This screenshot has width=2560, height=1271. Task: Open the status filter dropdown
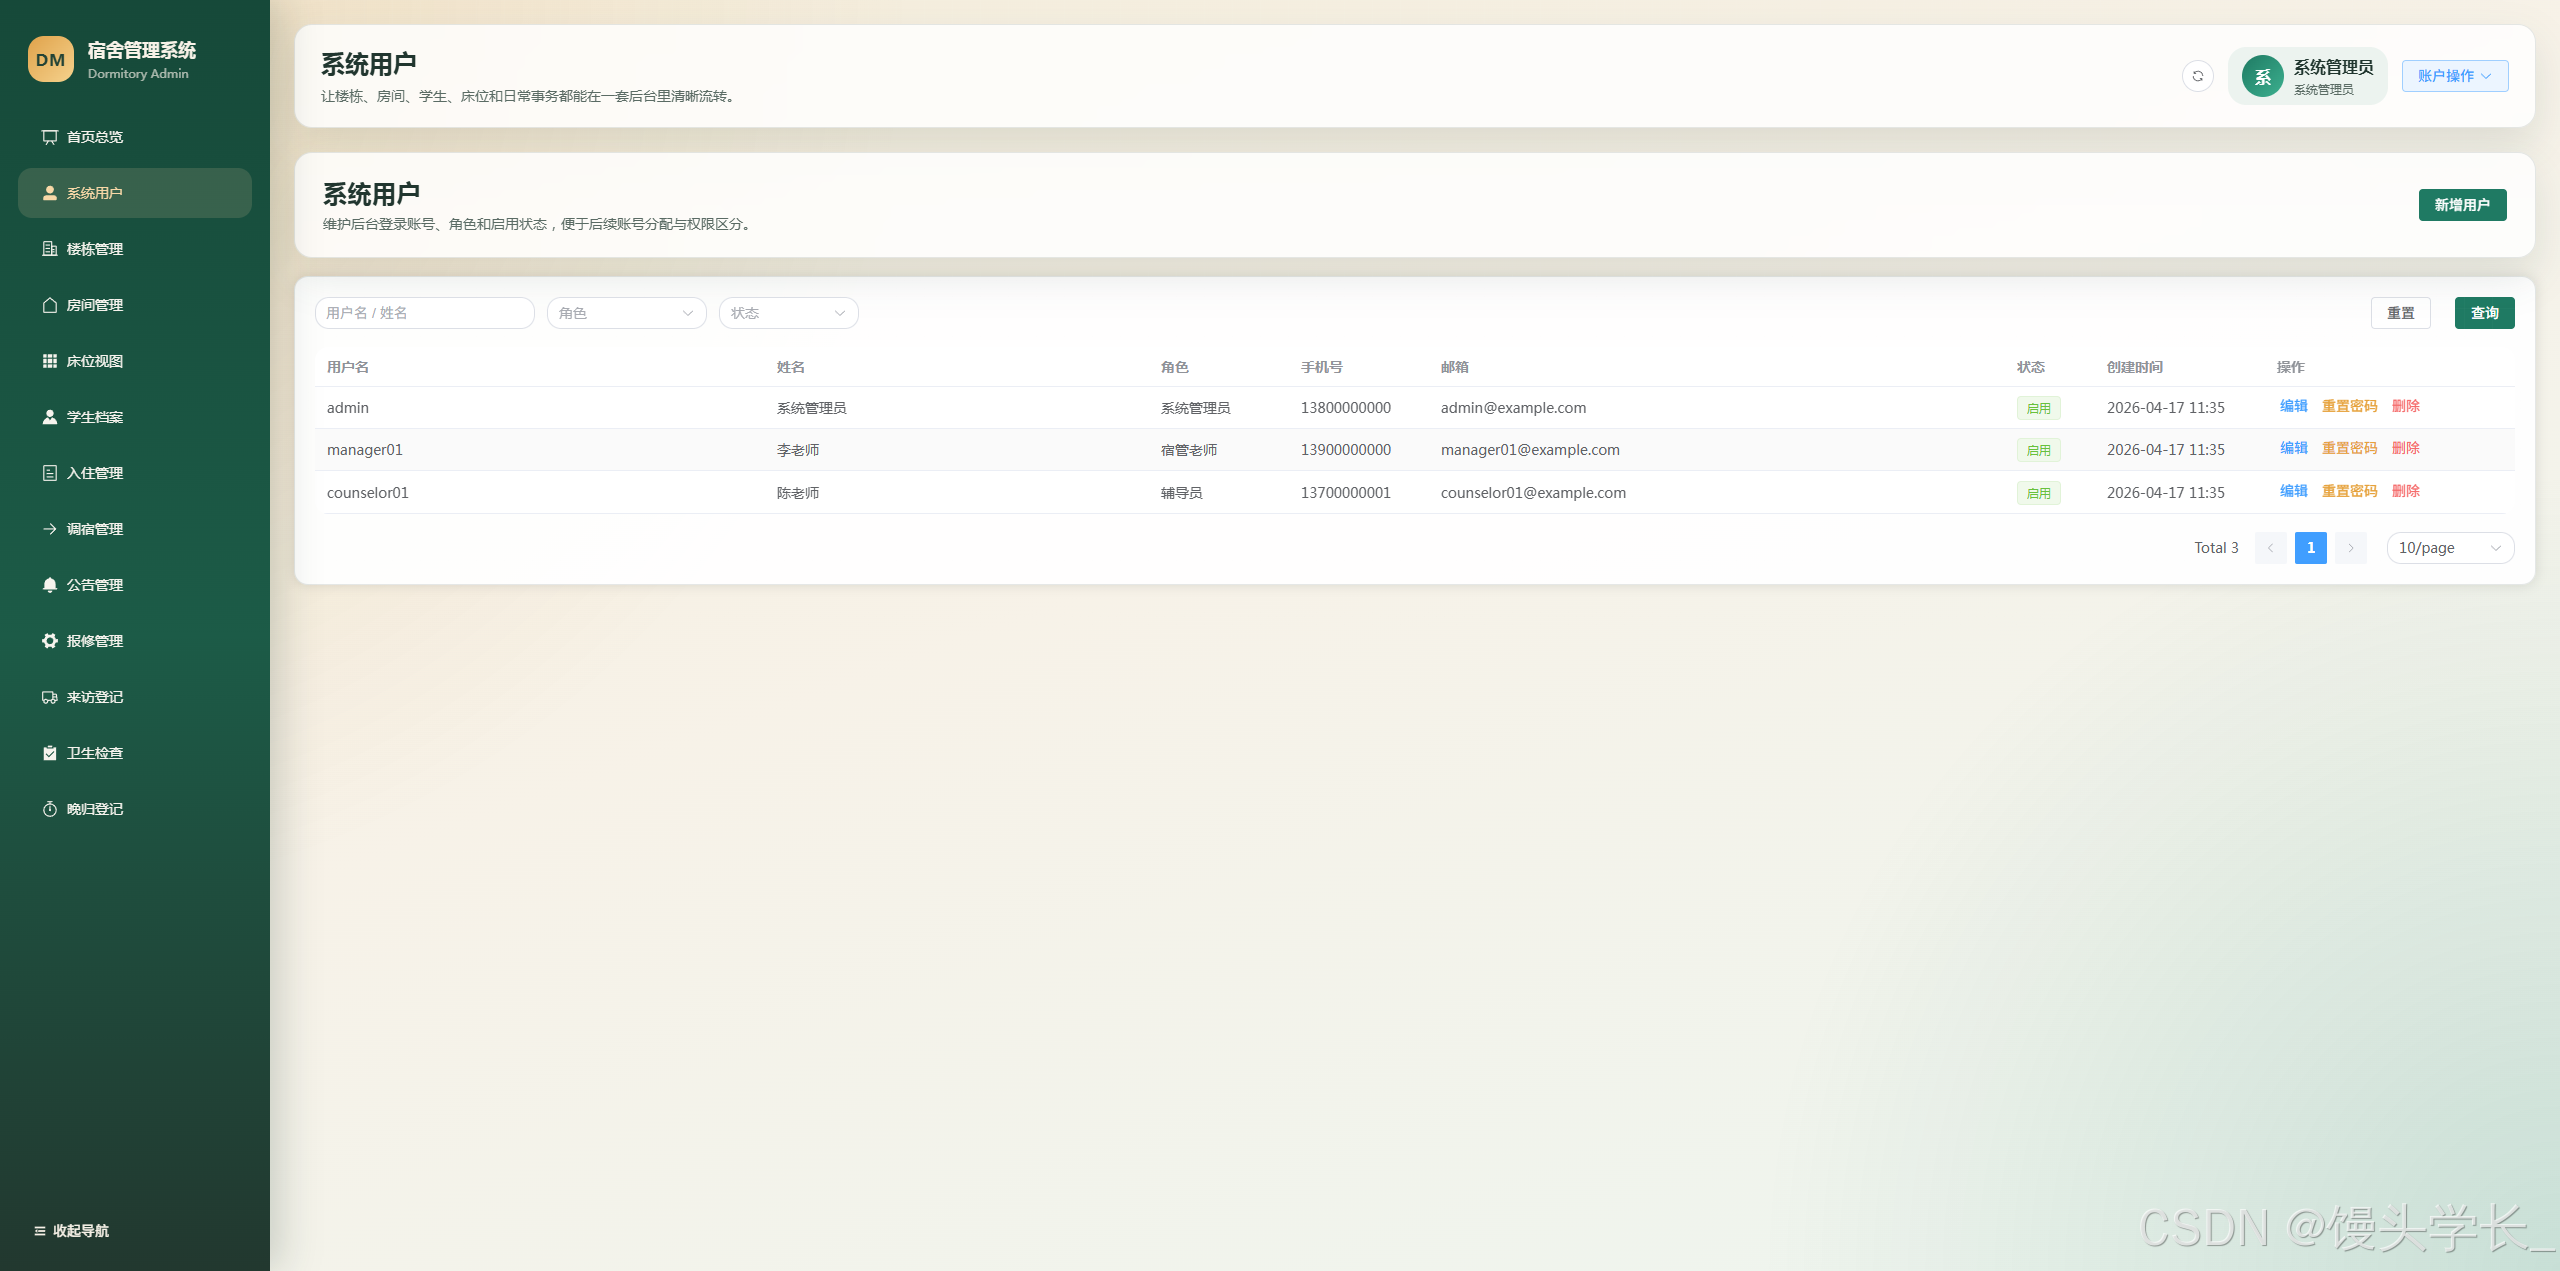[x=788, y=313]
